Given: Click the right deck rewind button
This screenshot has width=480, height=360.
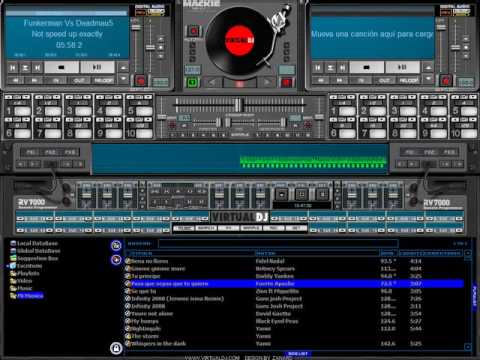Looking at the screenshot, I should tap(320, 80).
